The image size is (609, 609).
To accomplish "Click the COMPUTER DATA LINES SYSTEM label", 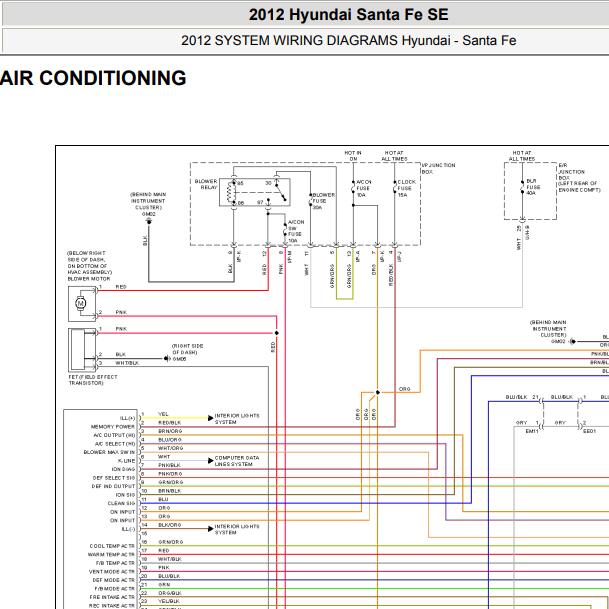I will tap(237, 461).
